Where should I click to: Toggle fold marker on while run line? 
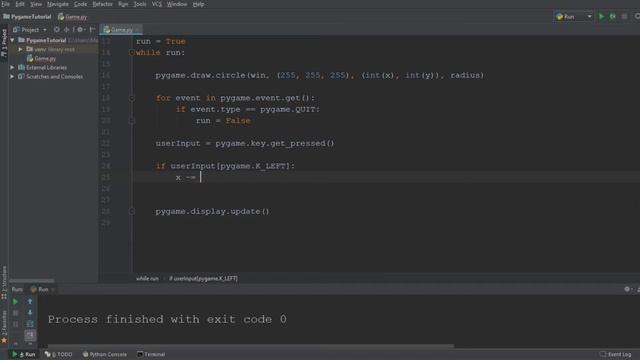click(132, 53)
